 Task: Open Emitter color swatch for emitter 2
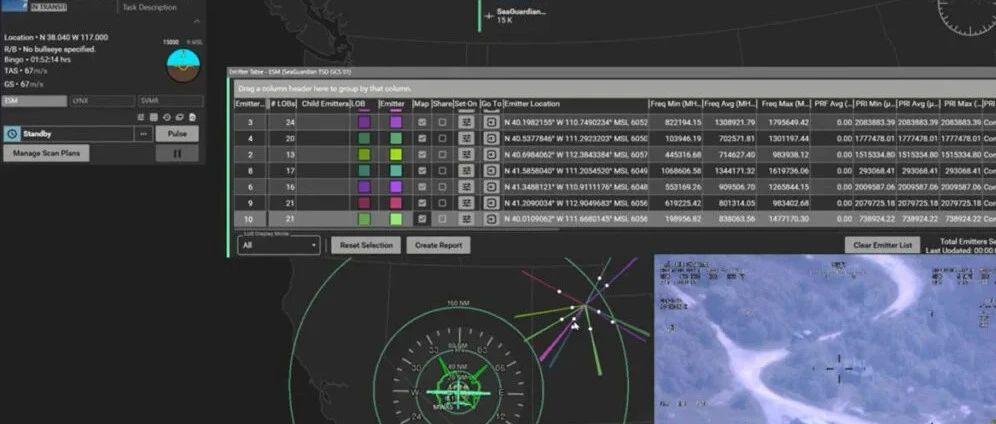(x=396, y=154)
